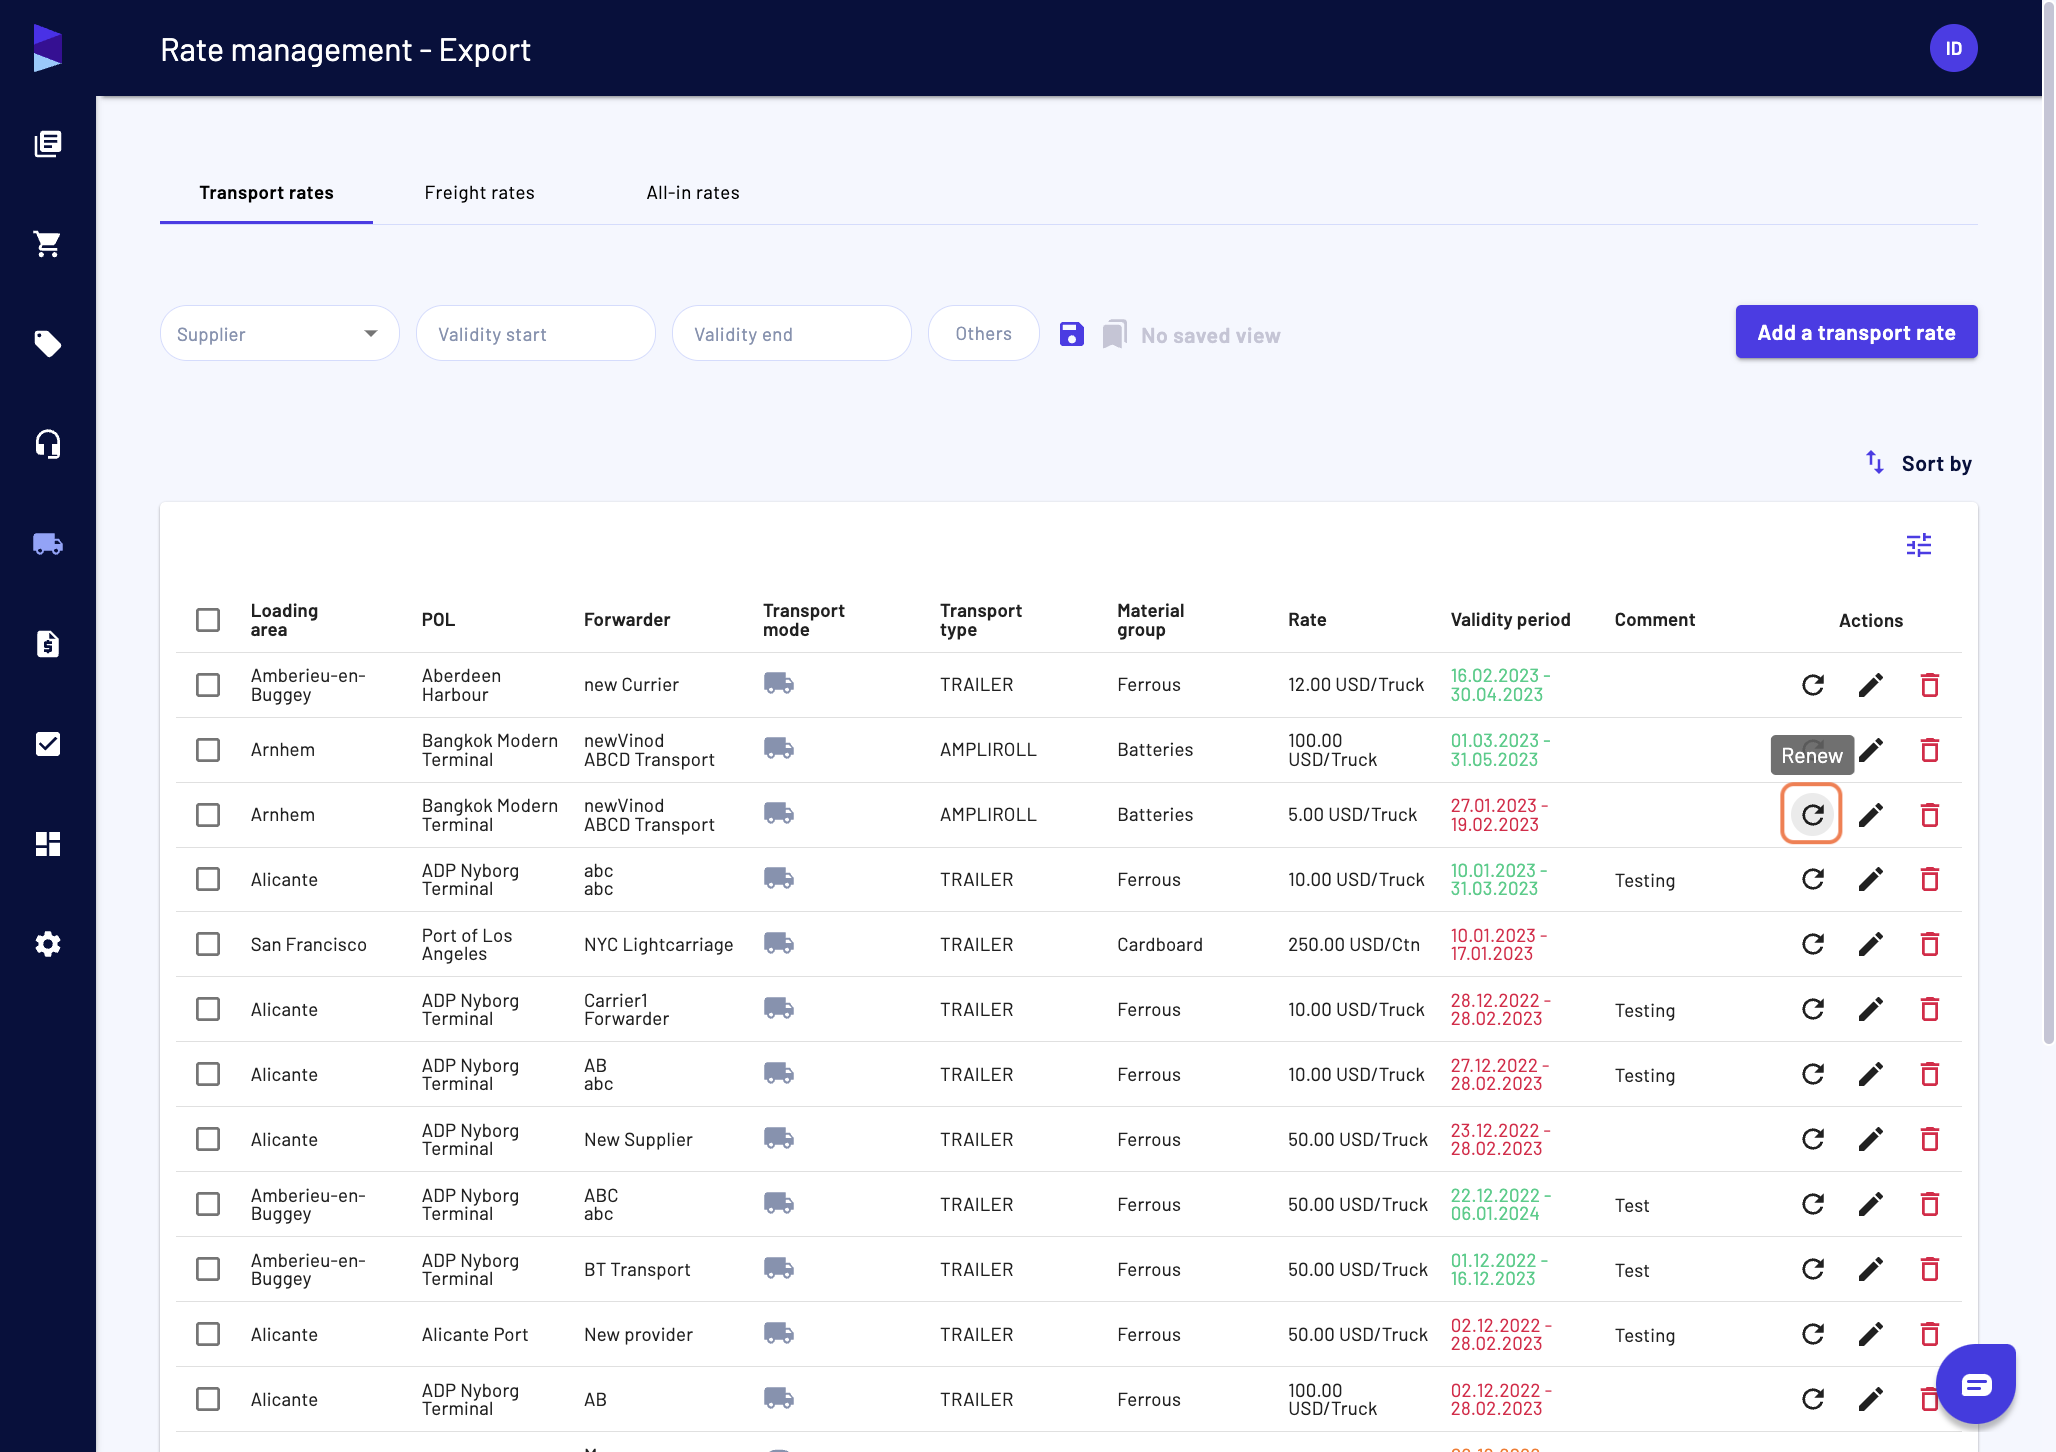Open the price tag sidebar icon
The height and width of the screenshot is (1452, 2056).
[x=48, y=344]
